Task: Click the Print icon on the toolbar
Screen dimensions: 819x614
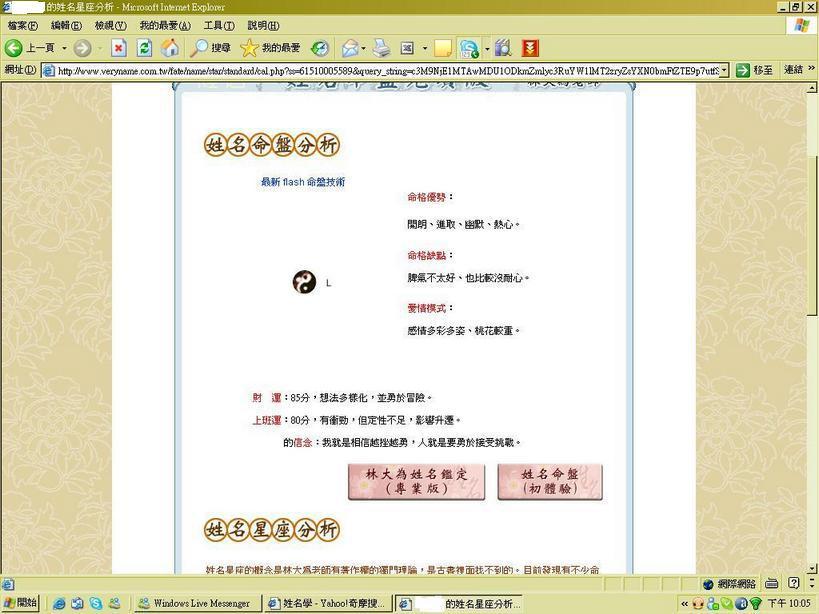Action: tap(381, 47)
